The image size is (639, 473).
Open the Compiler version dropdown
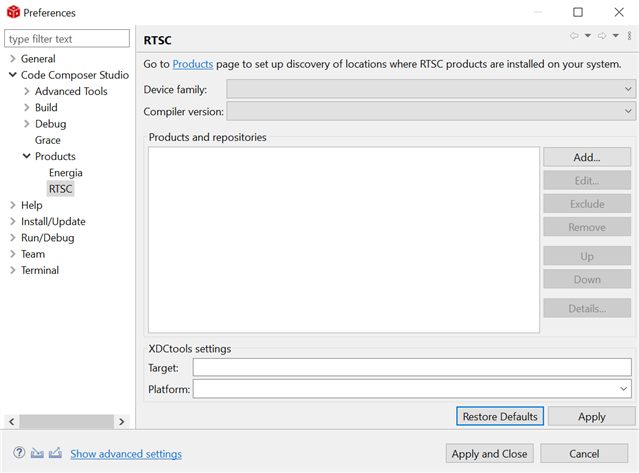(431, 111)
